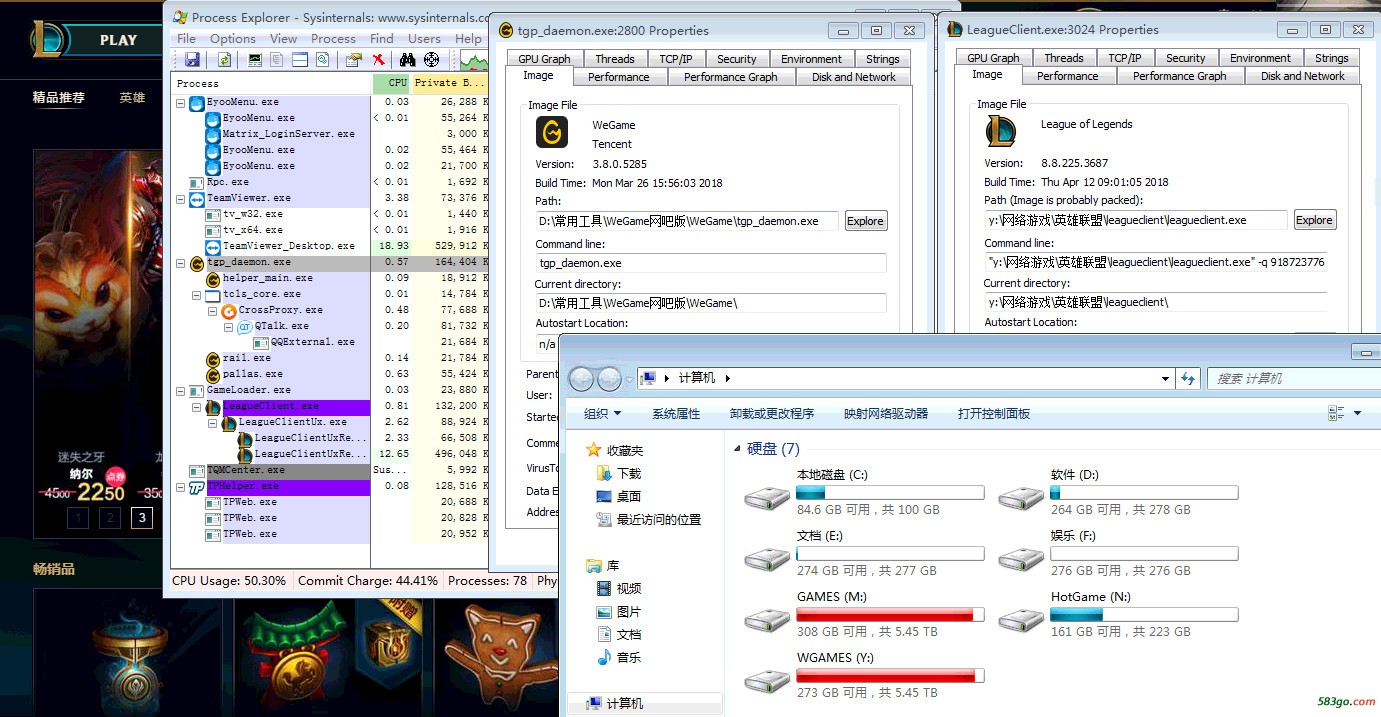Screen dimensions: 1381x717
Task: Click 系统属性 in Explorer toolbar
Action: coord(676,413)
